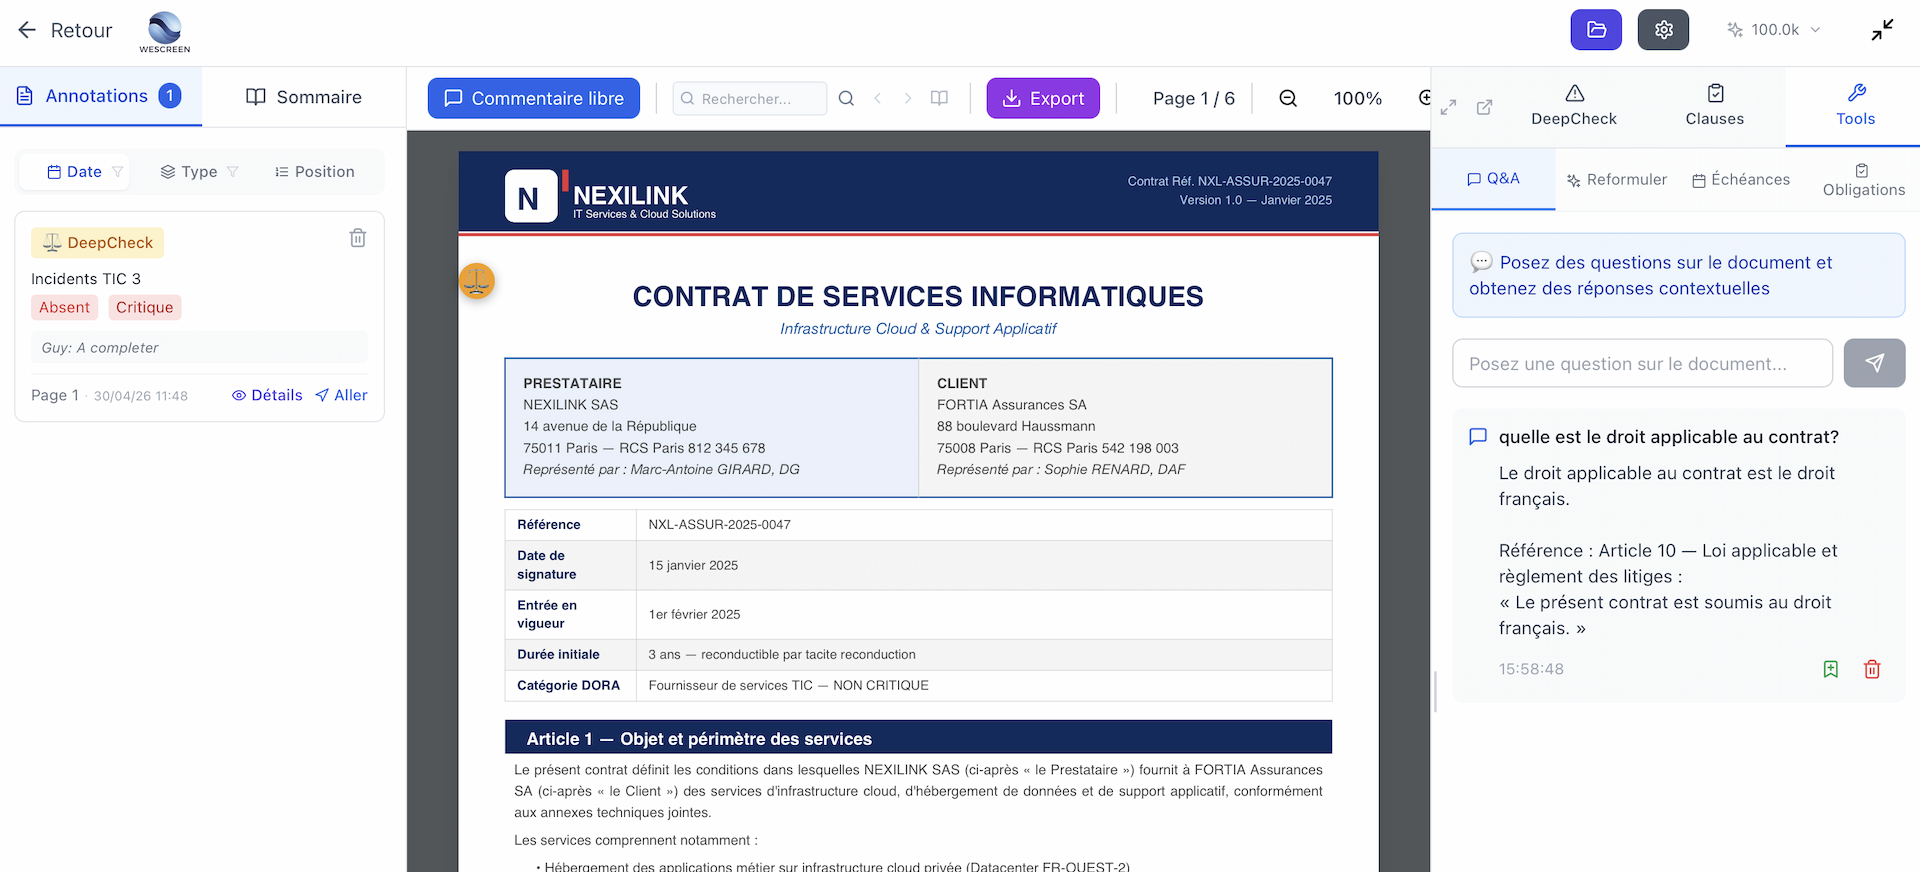Click the 1er février 2025 cell
This screenshot has height=872, width=1920.
(984, 615)
